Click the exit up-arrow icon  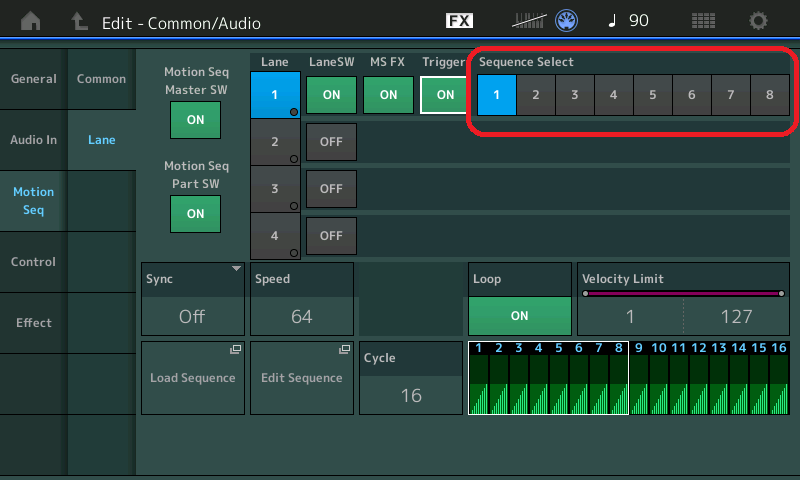pos(79,21)
